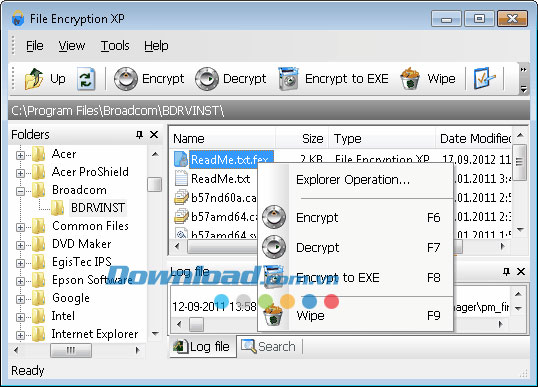Go up one folder with Up icon
This screenshot has height=387, width=538.
point(34,79)
